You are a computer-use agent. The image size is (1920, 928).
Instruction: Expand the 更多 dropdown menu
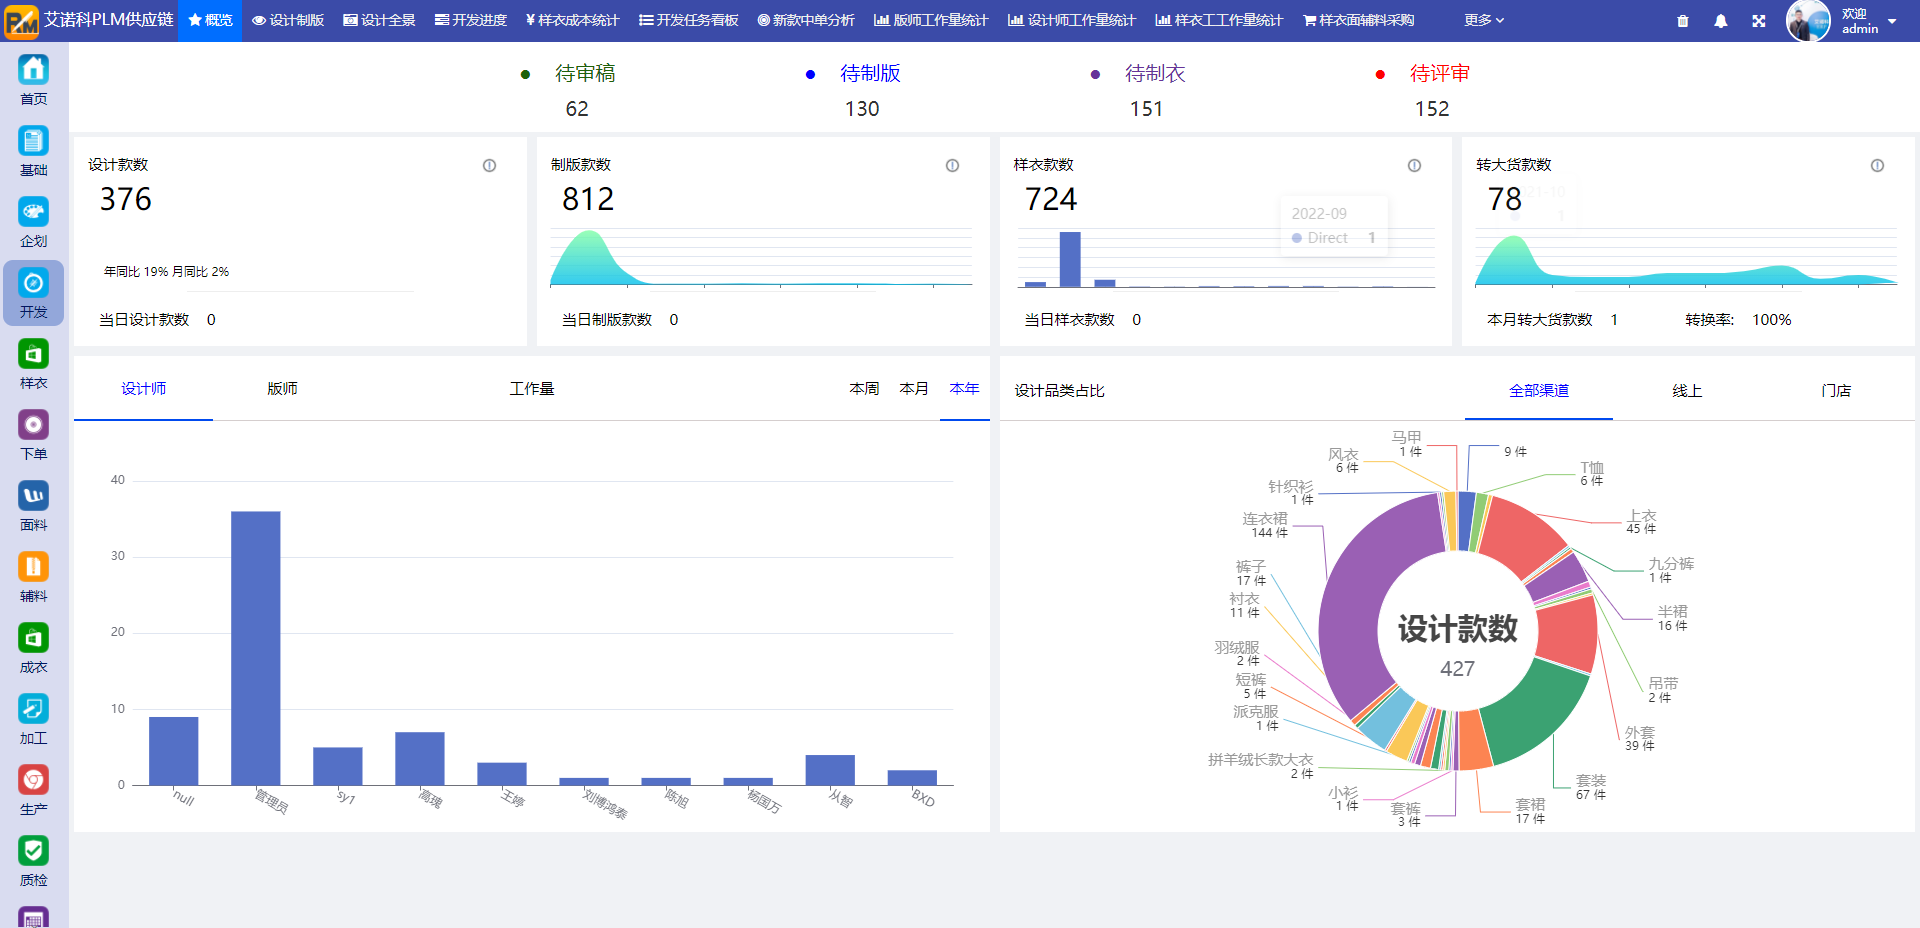(1483, 20)
